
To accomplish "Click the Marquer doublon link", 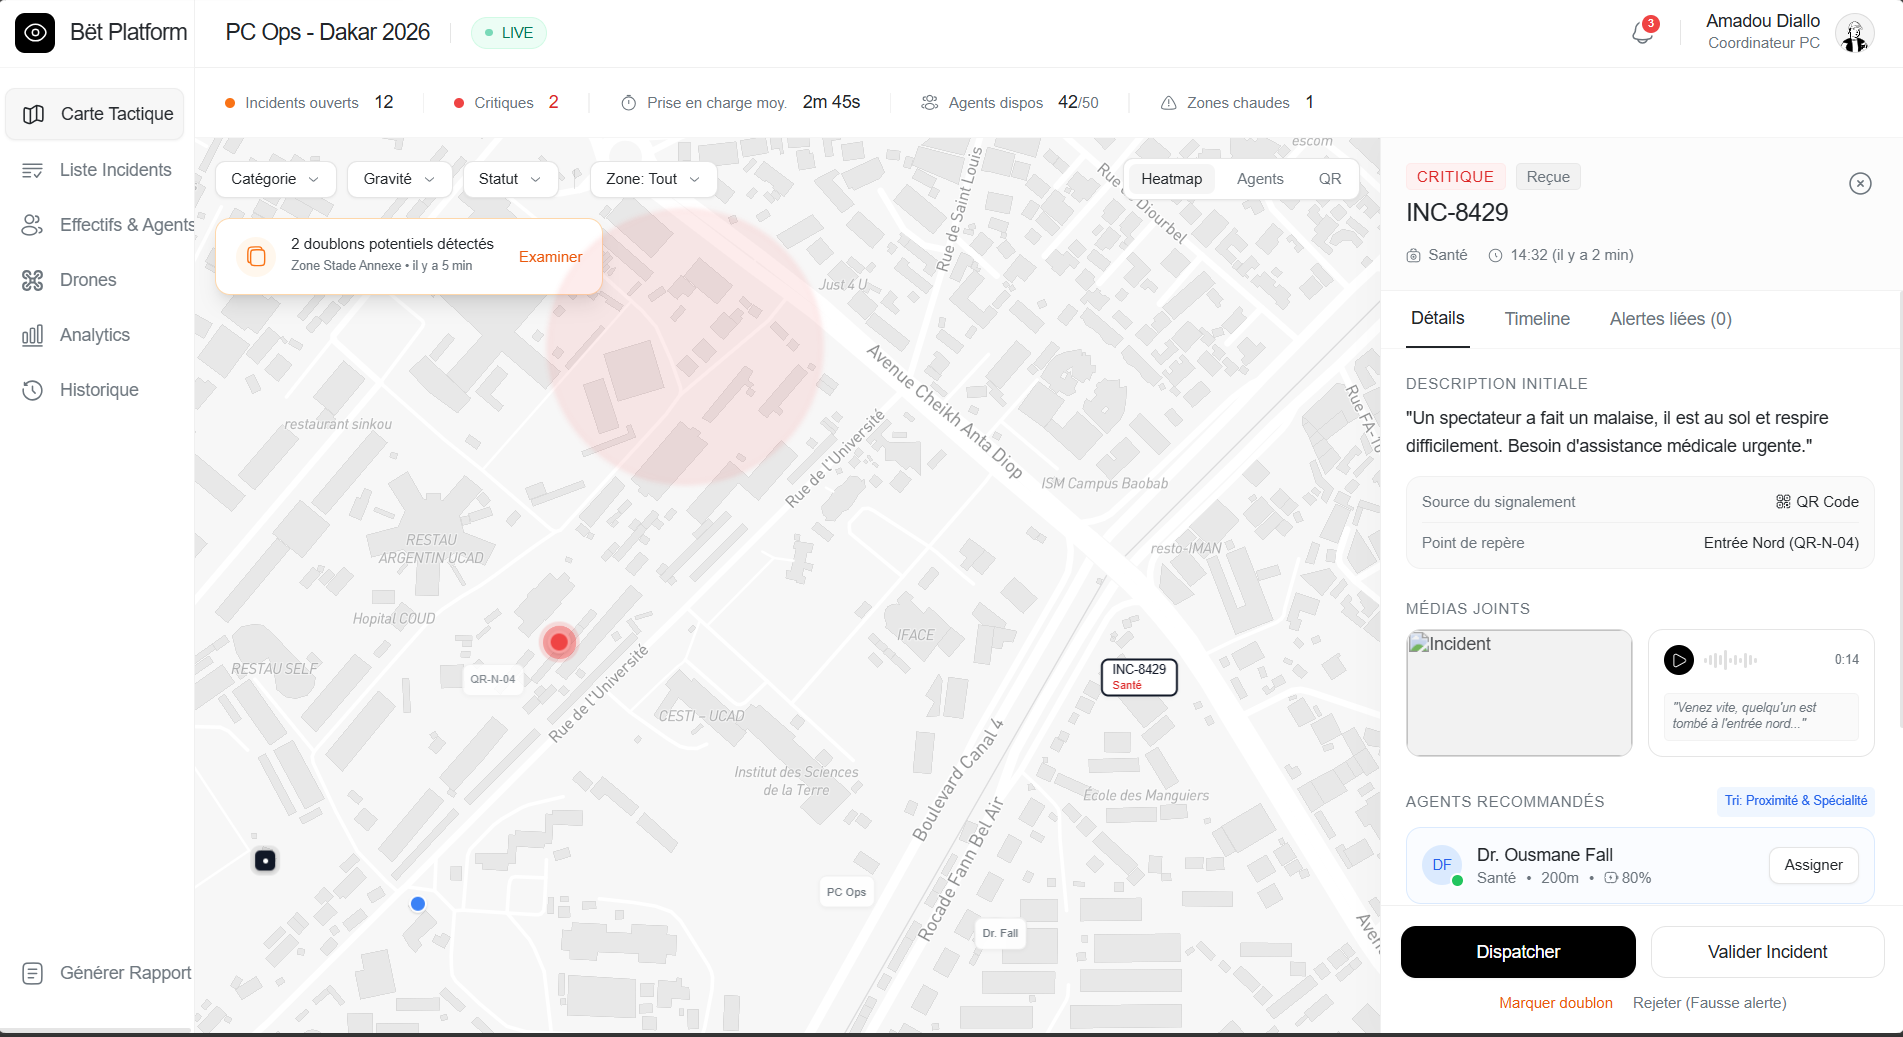I will [1555, 1003].
